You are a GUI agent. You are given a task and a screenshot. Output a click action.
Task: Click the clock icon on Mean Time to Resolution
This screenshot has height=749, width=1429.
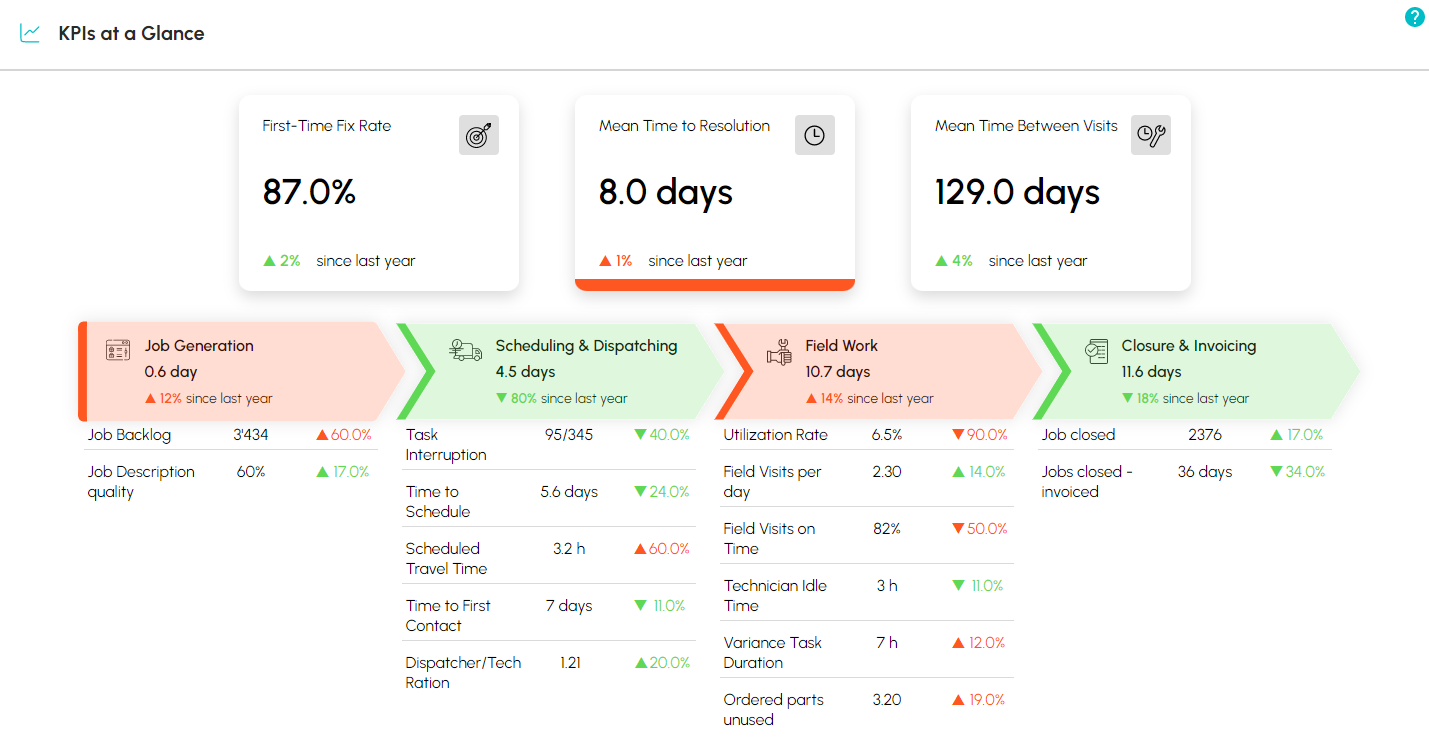(815, 135)
